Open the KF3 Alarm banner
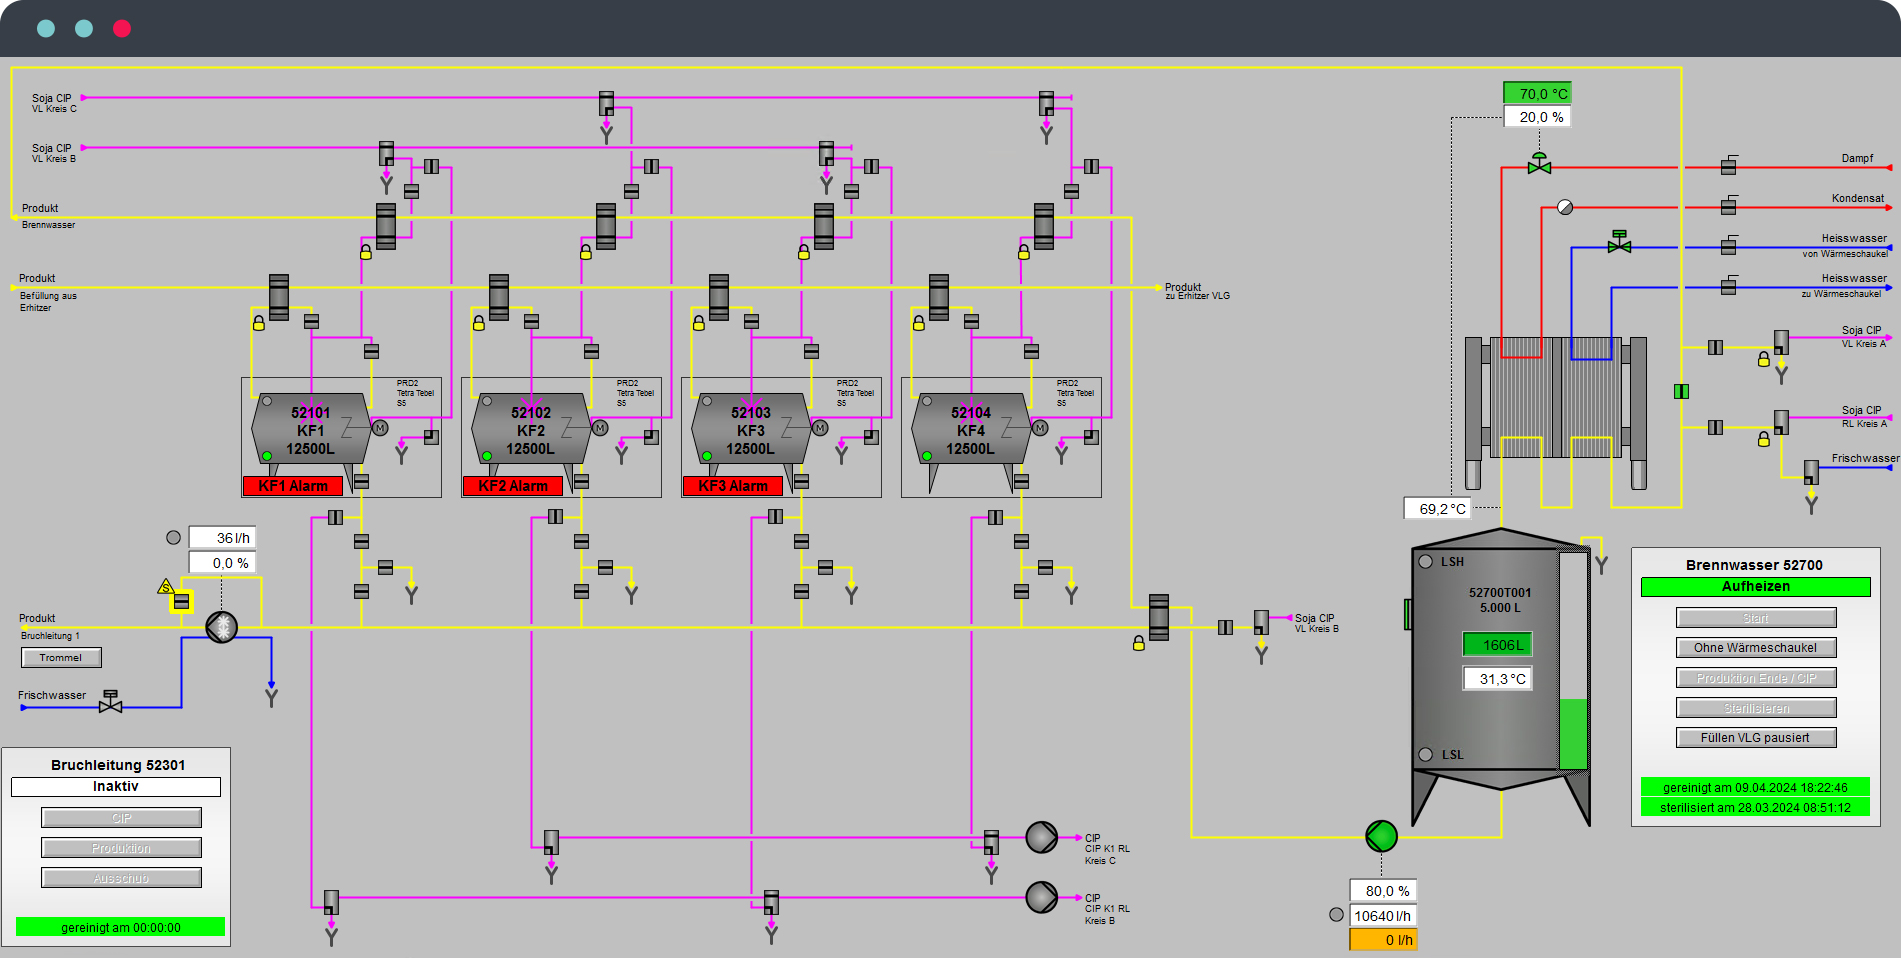Image resolution: width=1901 pixels, height=958 pixels. pos(733,486)
